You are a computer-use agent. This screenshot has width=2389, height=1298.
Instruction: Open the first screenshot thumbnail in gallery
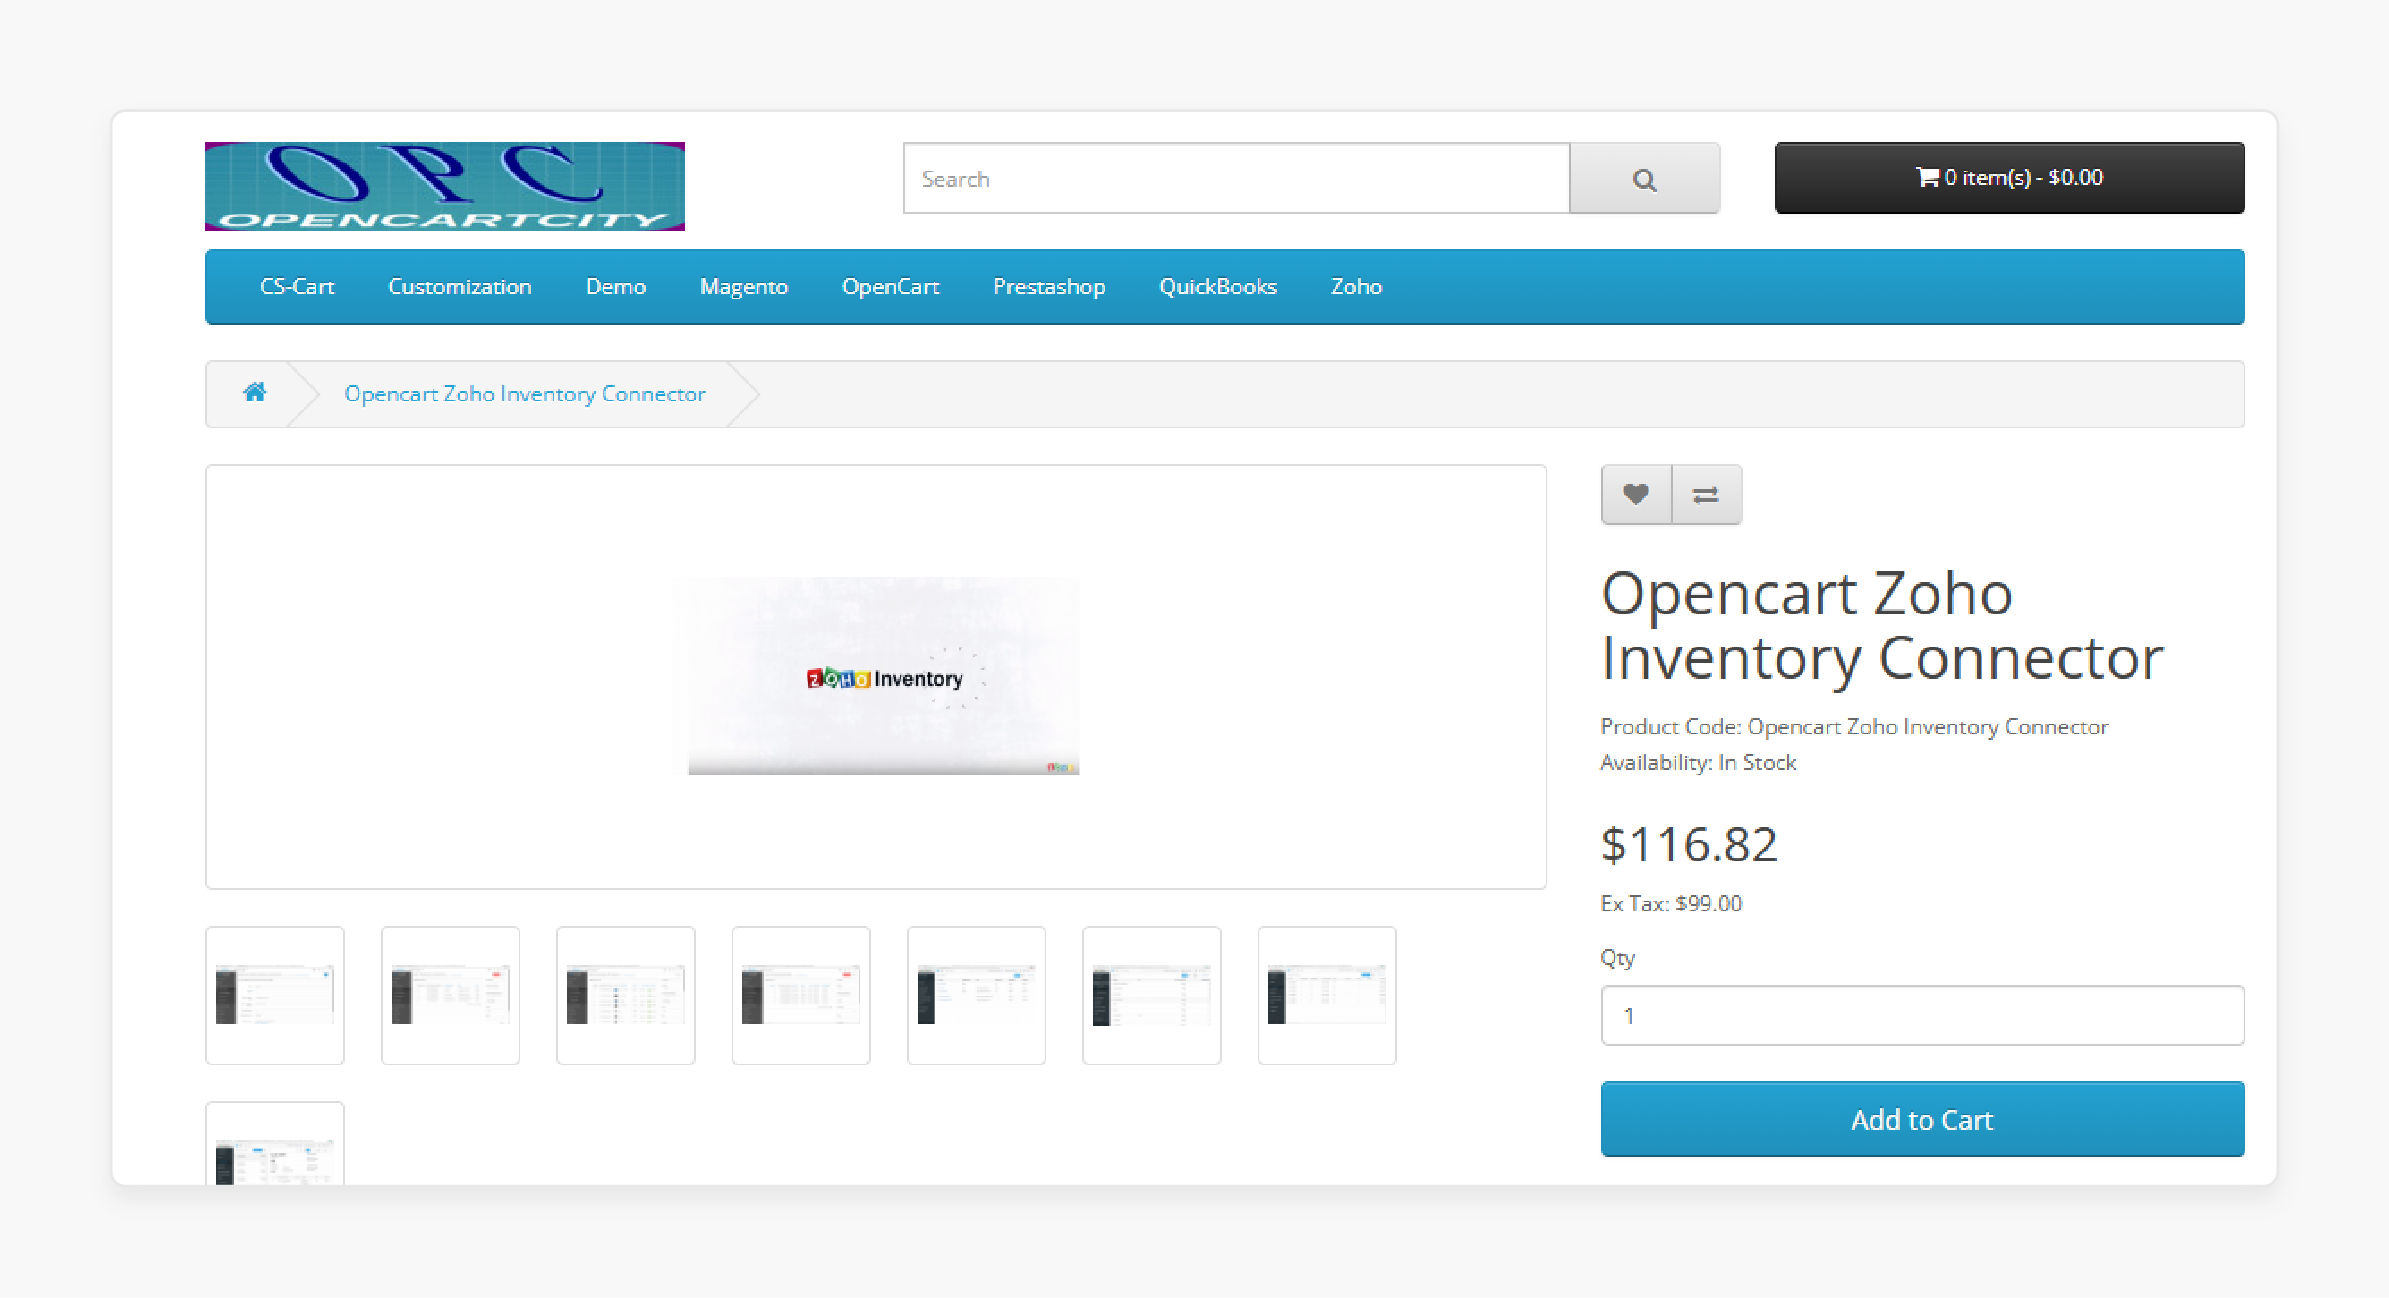(275, 995)
